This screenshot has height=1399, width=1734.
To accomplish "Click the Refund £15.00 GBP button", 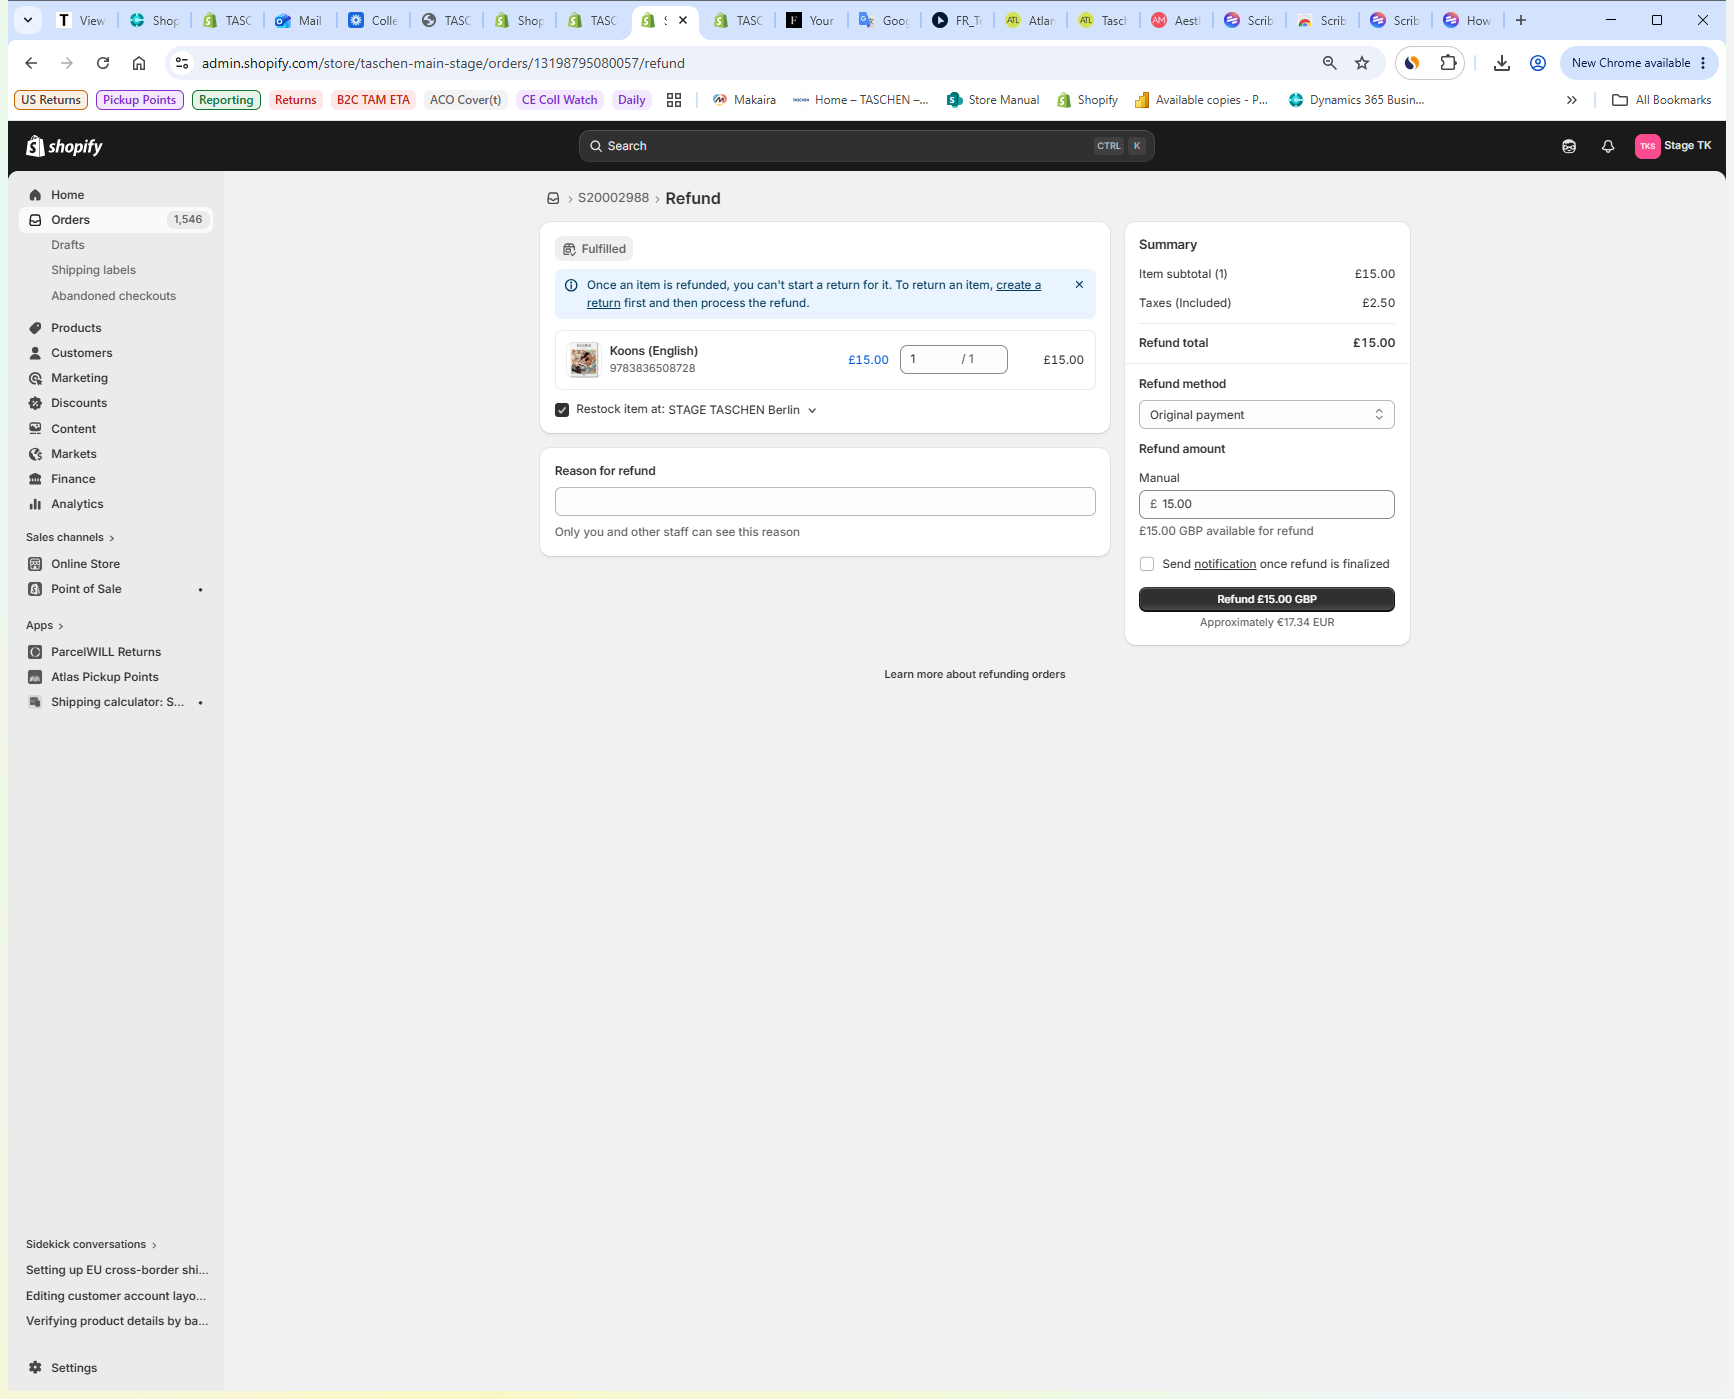I will pos(1266,599).
